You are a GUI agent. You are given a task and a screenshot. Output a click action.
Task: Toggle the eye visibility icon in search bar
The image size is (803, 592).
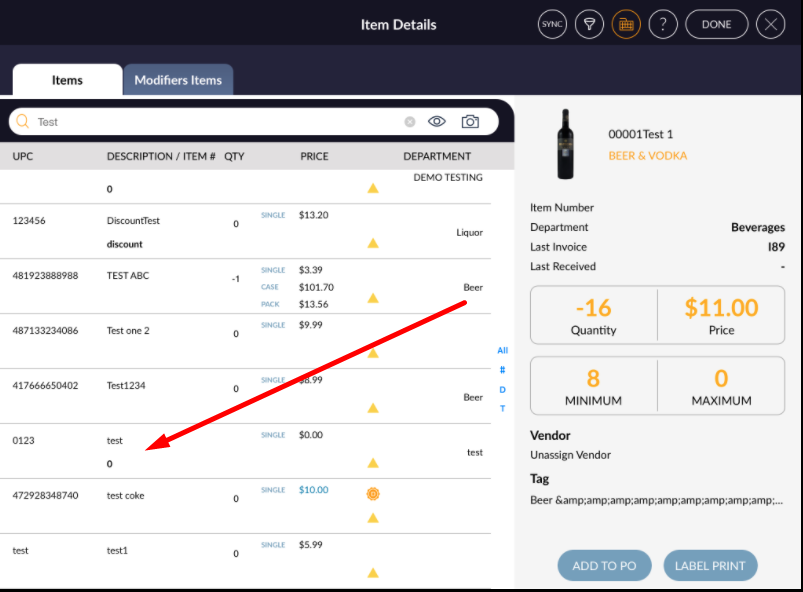(437, 122)
